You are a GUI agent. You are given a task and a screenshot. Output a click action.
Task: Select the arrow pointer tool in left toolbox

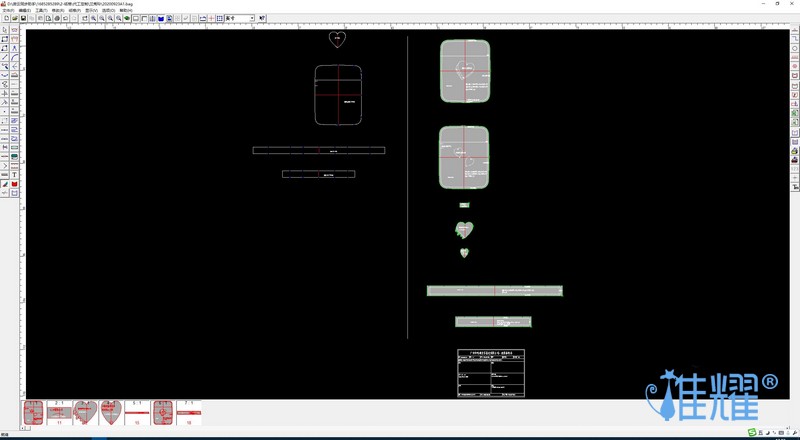point(5,30)
